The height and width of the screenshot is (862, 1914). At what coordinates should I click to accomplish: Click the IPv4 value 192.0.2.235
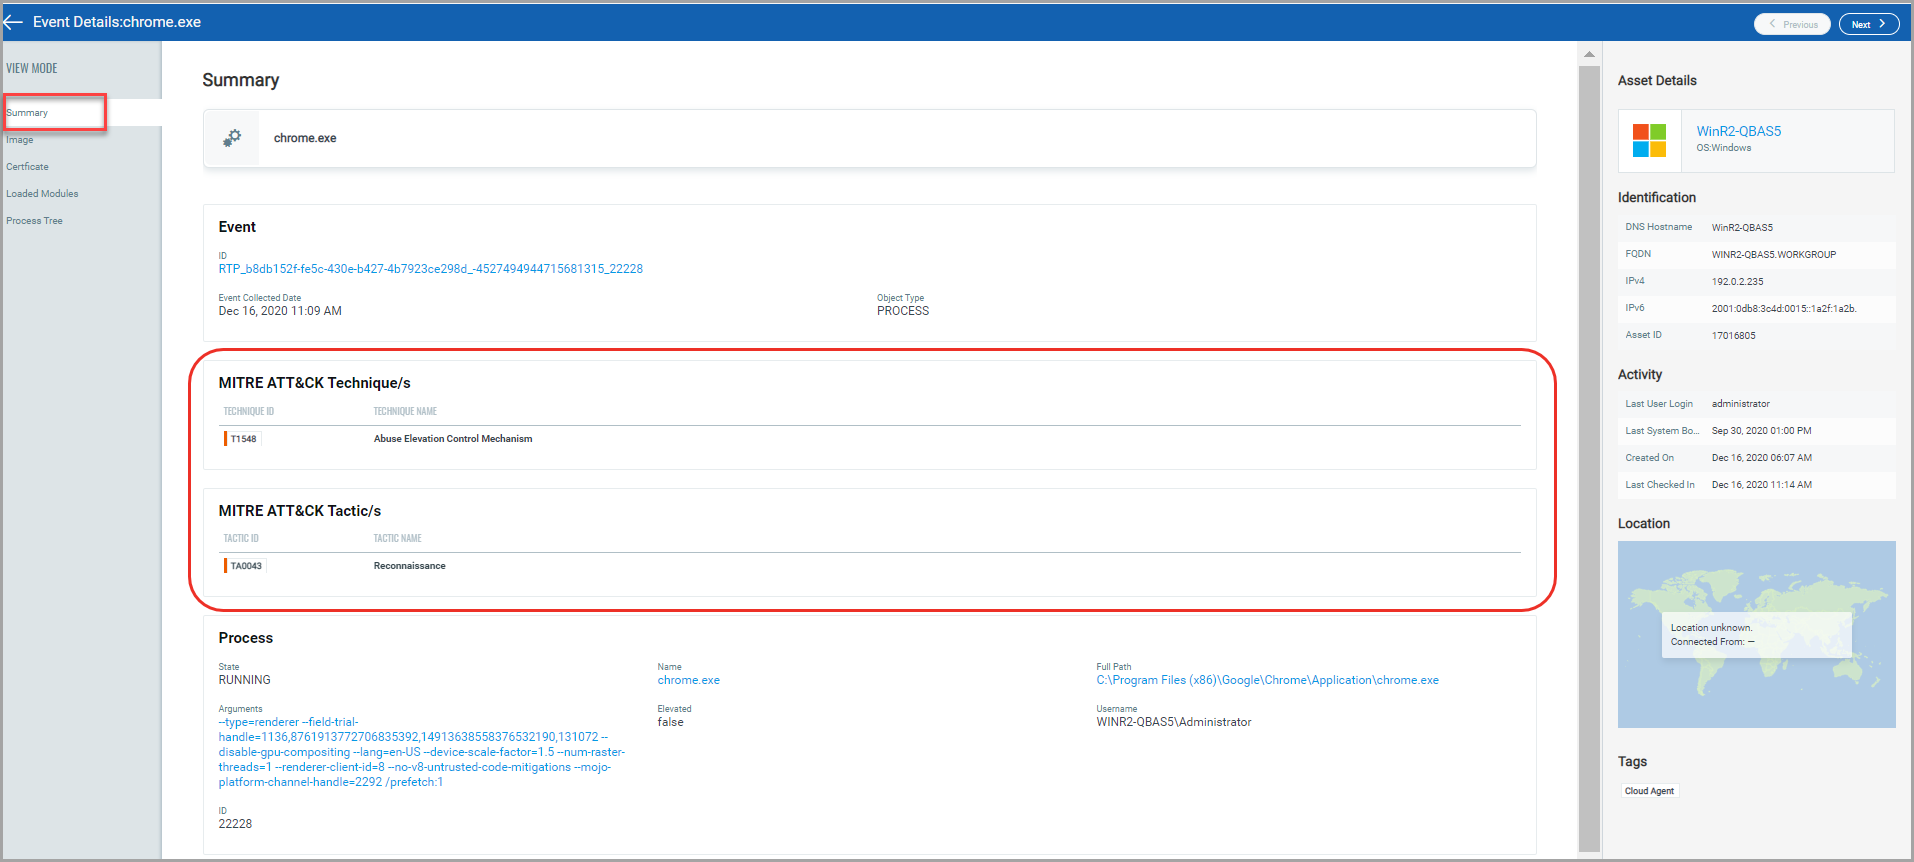pyautogui.click(x=1737, y=282)
